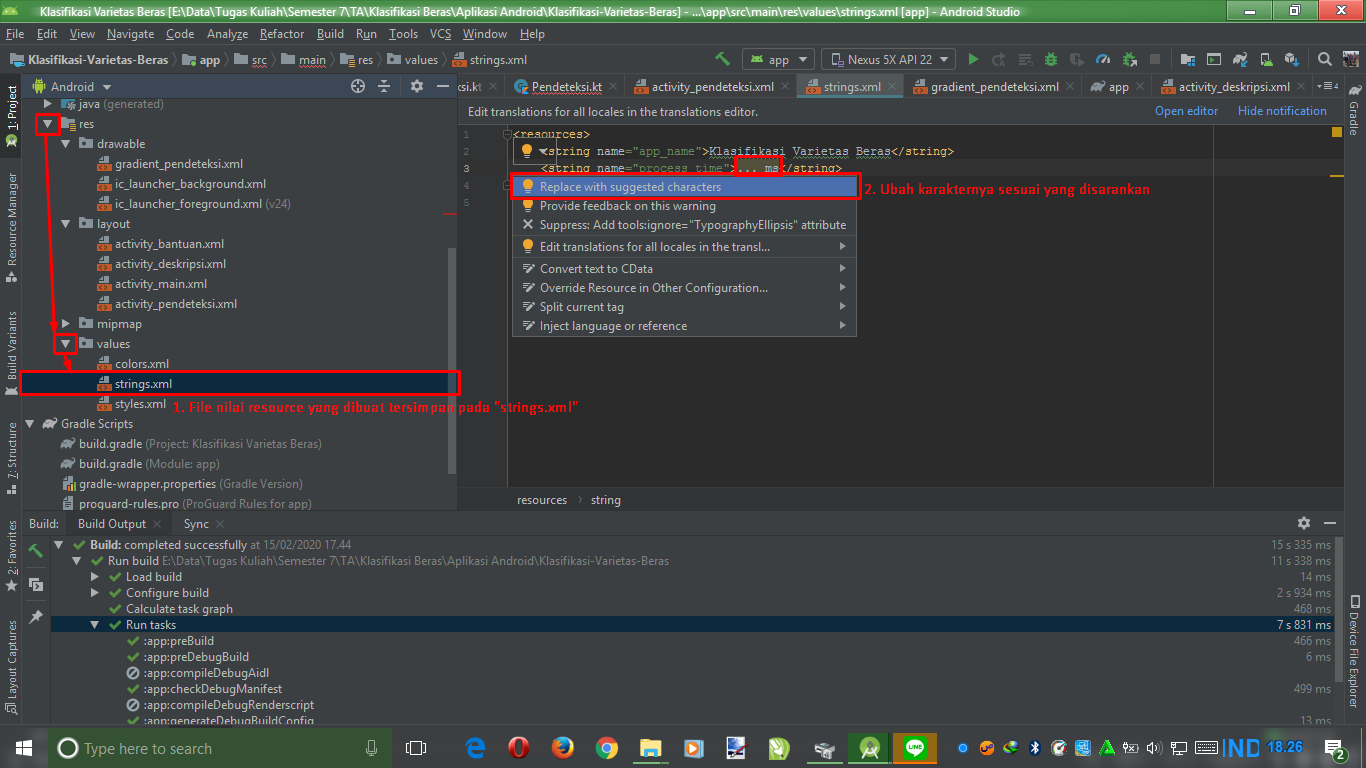The image size is (1366, 768).
Task: Switch to activity_pendeteksi.xml editor tab
Action: 711,87
